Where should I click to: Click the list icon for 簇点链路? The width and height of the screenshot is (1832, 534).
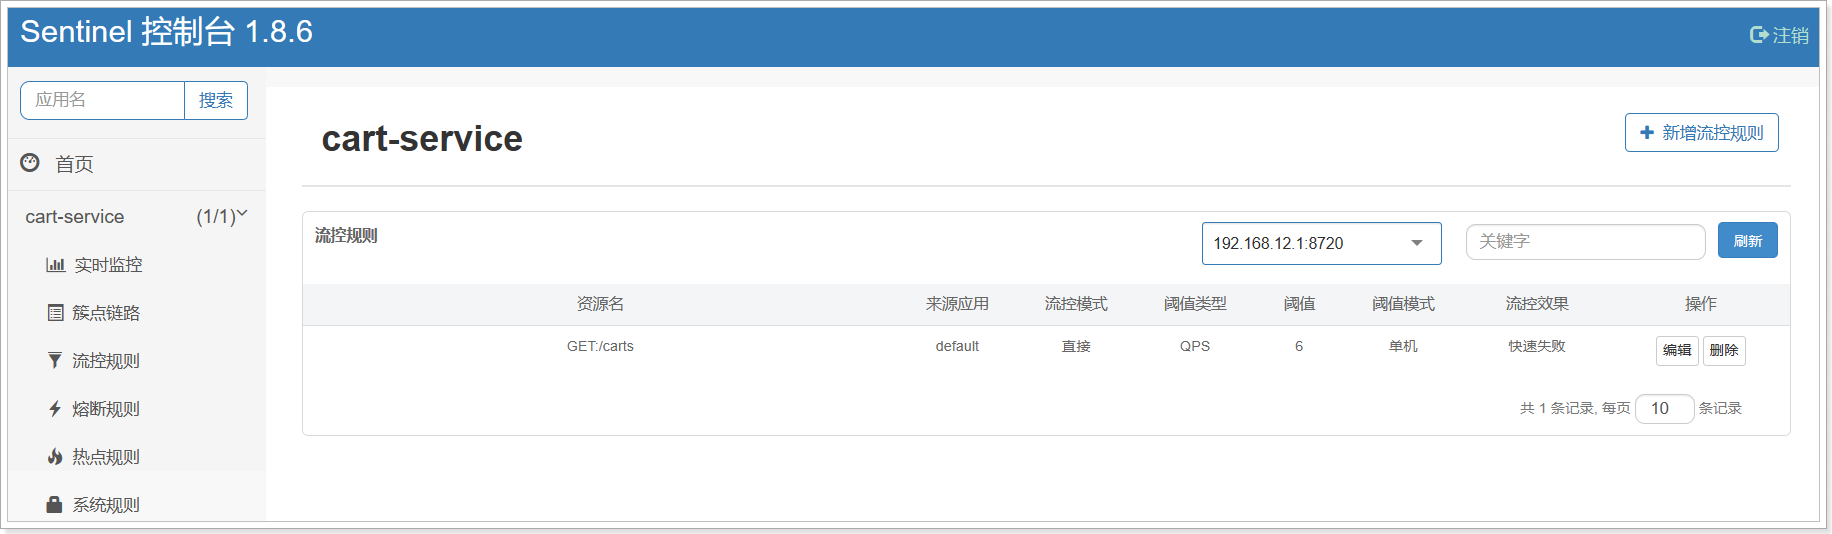coord(55,313)
